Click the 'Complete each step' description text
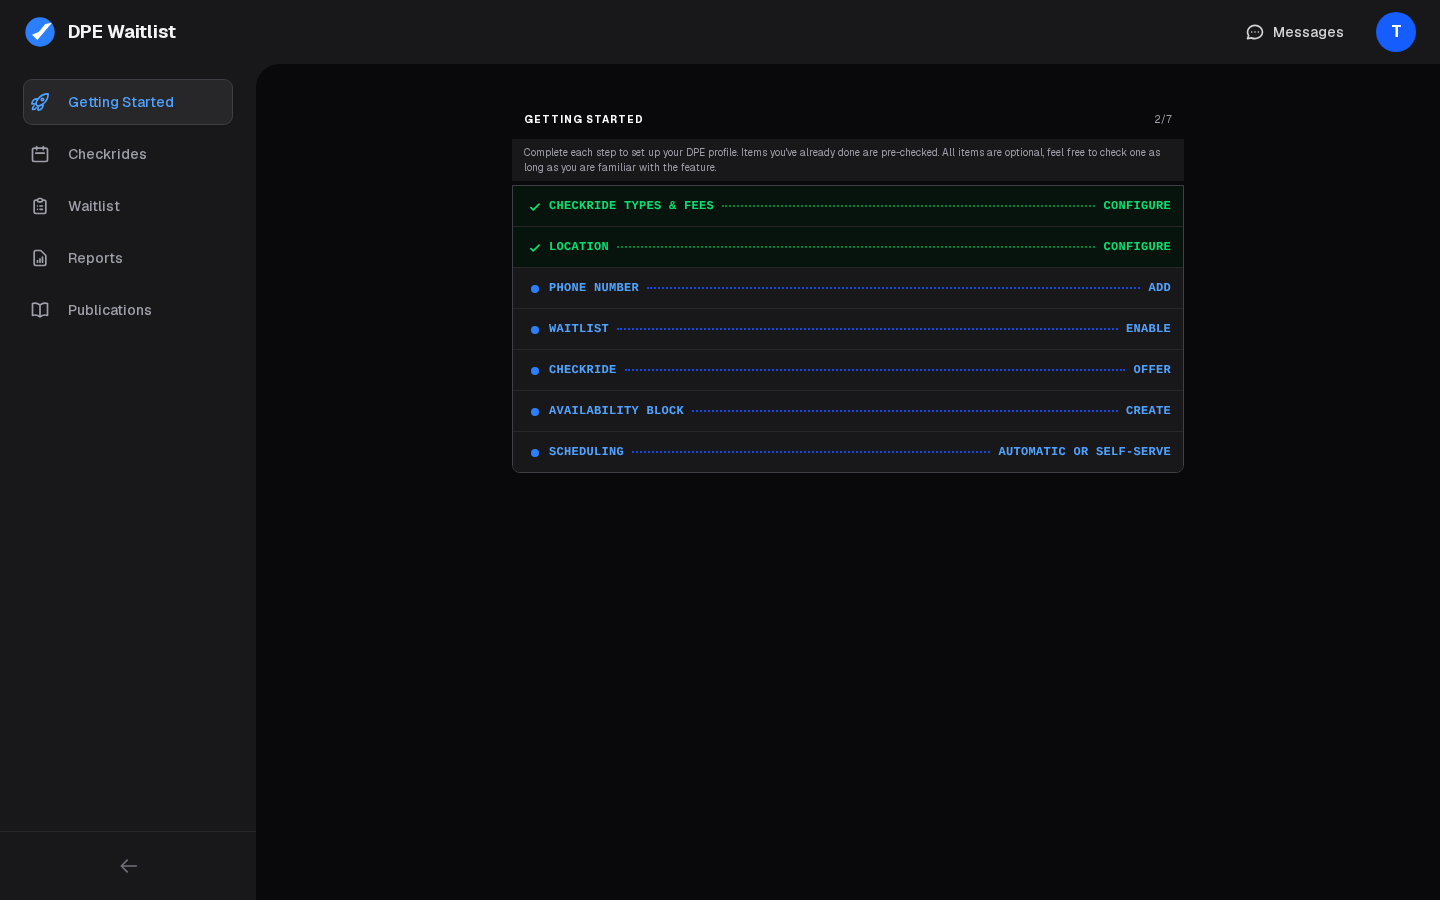1440x900 pixels. coord(842,160)
